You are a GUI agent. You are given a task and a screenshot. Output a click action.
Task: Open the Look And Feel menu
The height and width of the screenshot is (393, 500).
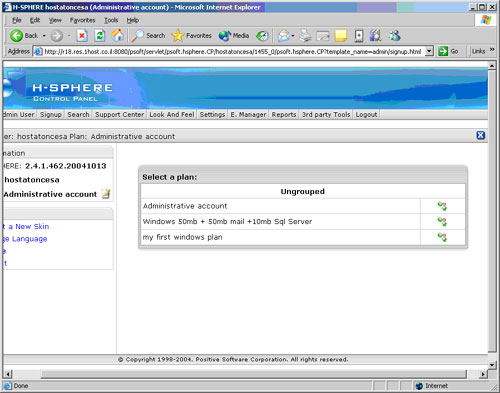tap(172, 114)
